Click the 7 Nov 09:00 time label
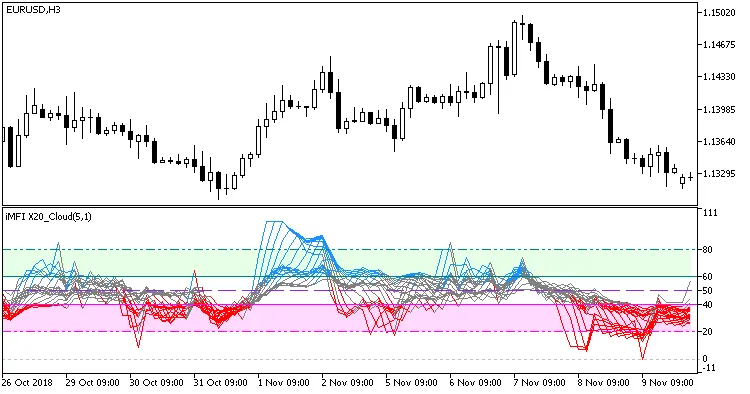This screenshot has height=394, width=750. point(540,383)
